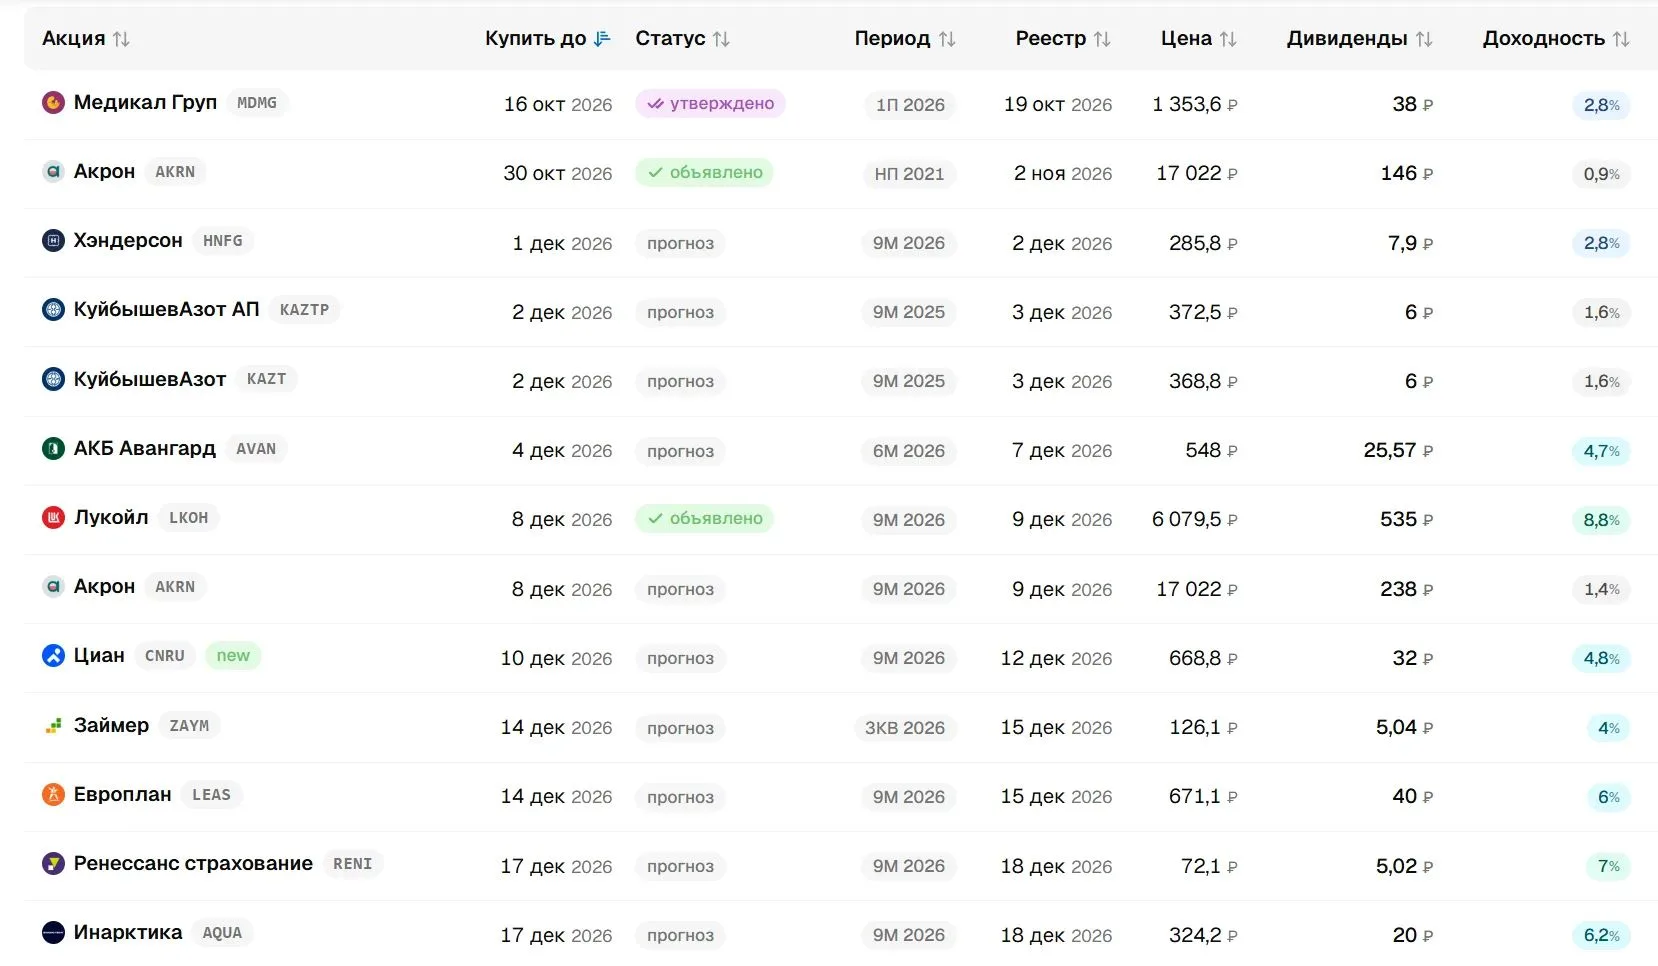Click the НП 2021 period badge

[909, 174]
